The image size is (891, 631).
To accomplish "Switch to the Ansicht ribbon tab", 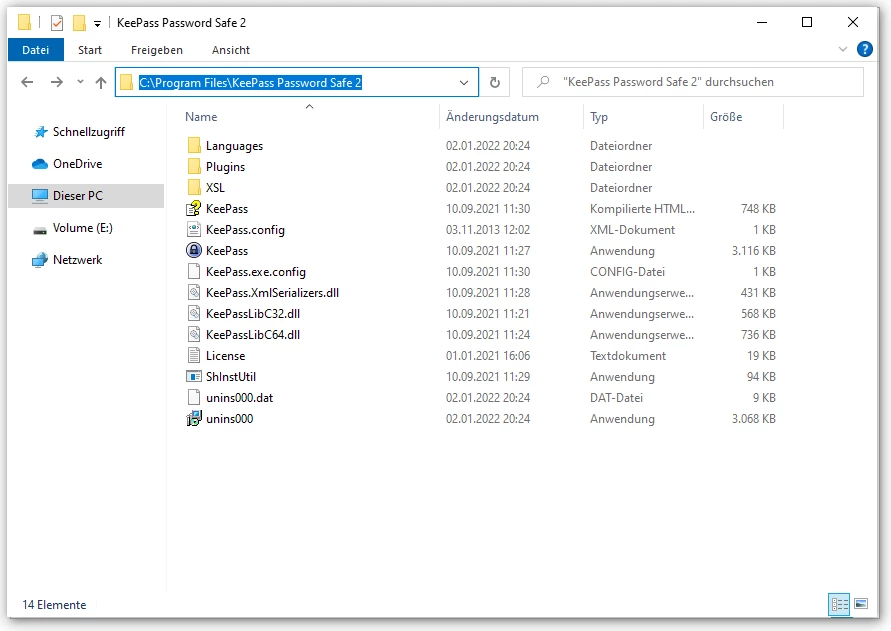I will point(230,50).
